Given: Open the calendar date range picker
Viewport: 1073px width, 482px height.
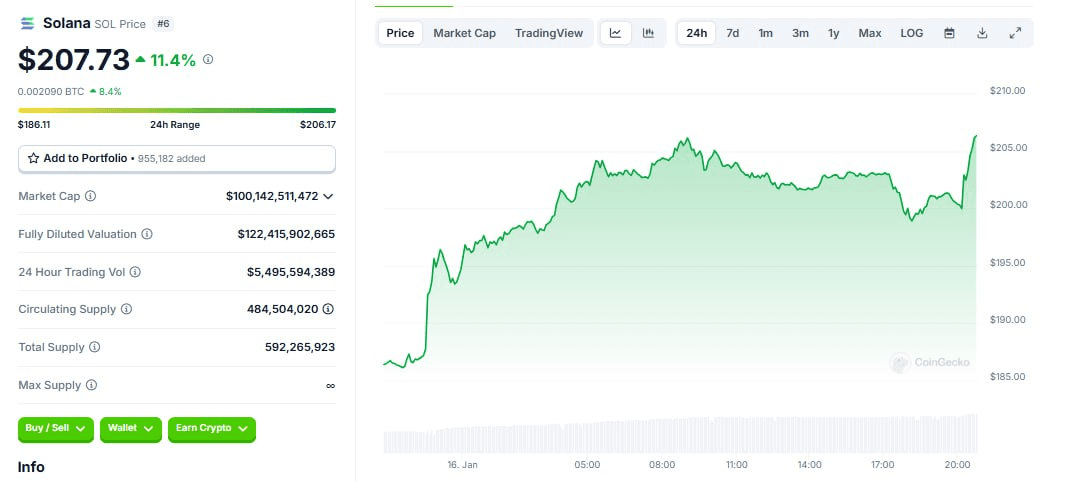Looking at the screenshot, I should click(x=949, y=33).
